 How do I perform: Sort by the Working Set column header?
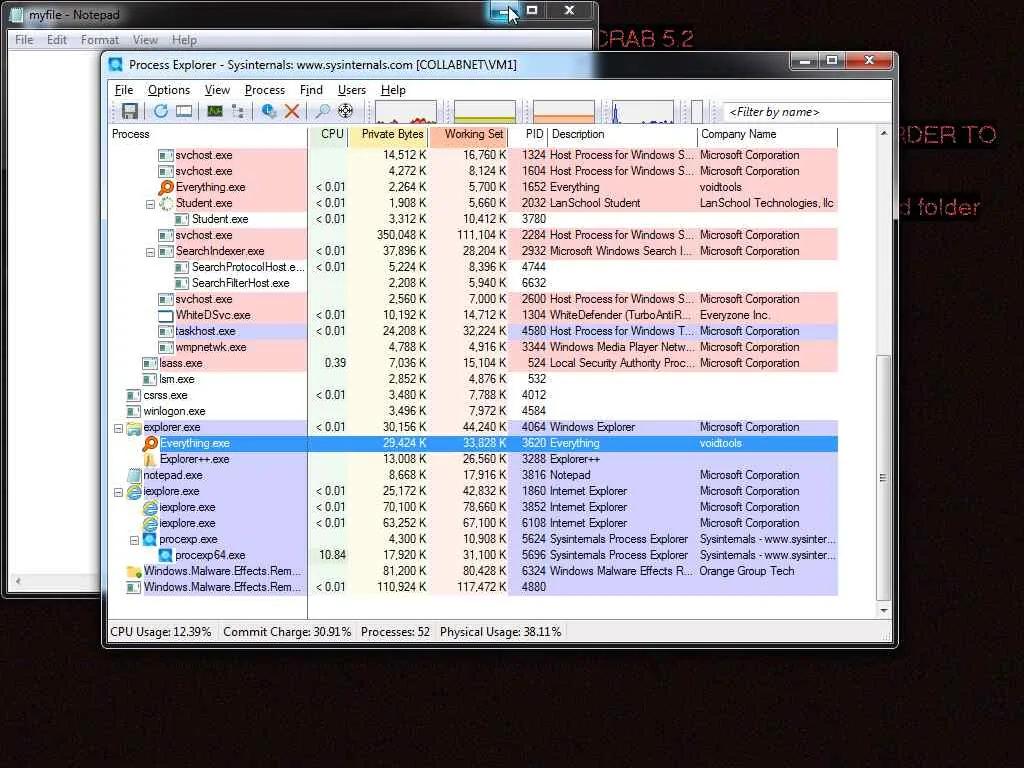[468, 134]
